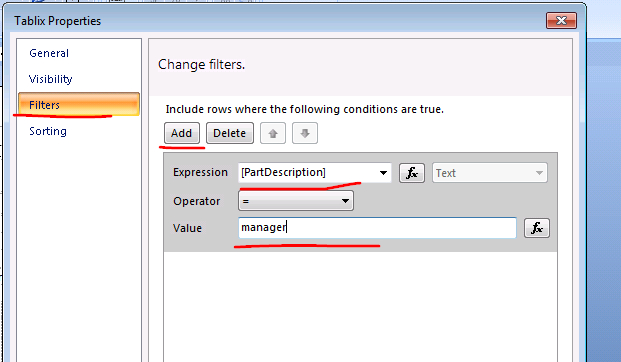Viewport: 621px width, 362px height.
Task: Click the Tablix Properties title bar
Action: click(277, 21)
